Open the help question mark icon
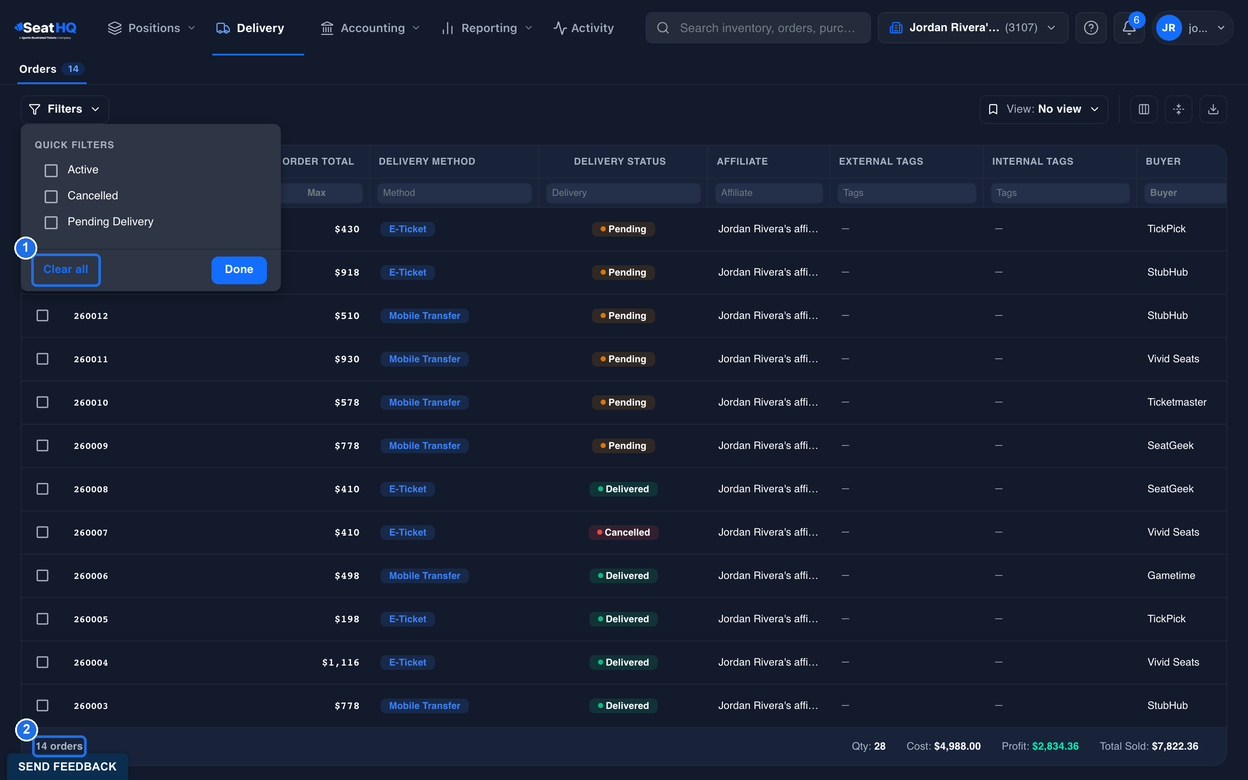 point(1091,28)
